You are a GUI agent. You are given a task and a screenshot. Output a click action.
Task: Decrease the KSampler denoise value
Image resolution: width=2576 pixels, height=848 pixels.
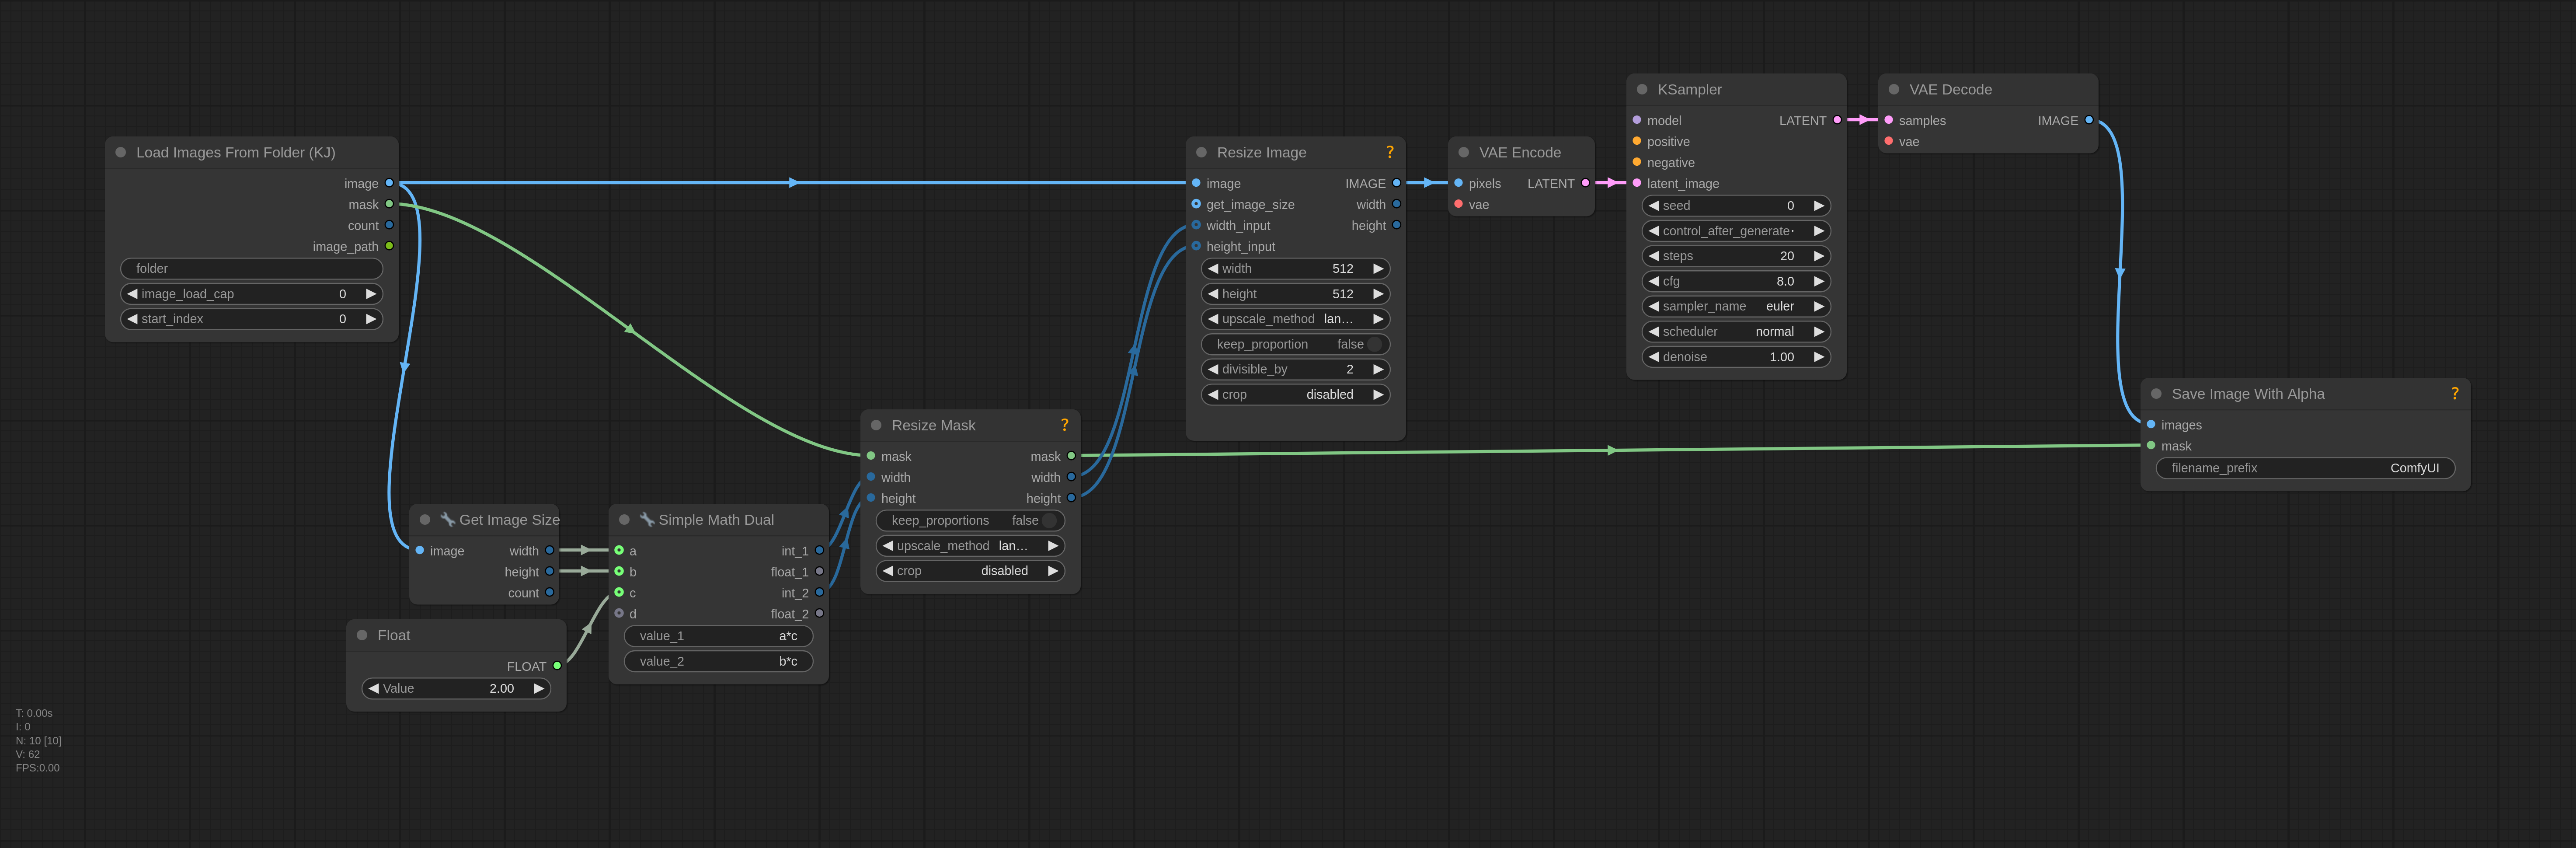[1654, 357]
